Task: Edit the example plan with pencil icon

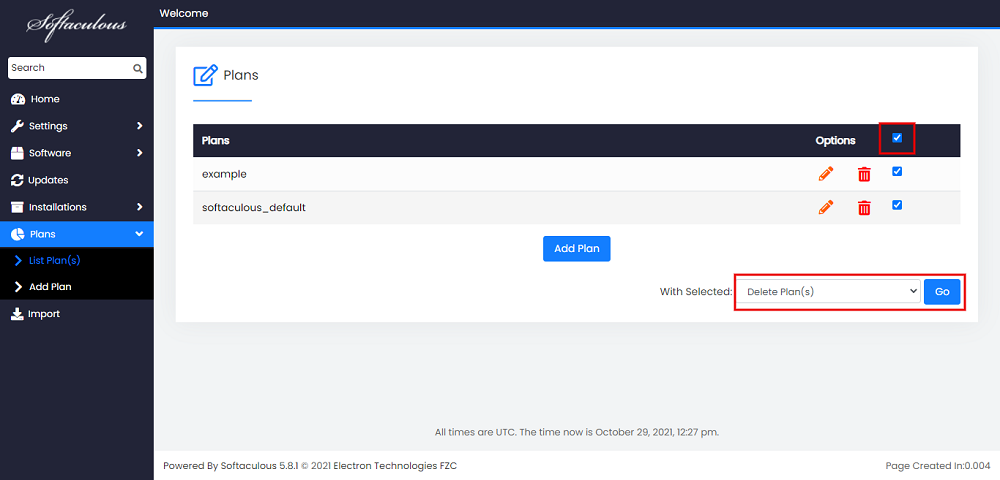Action: pos(826,173)
